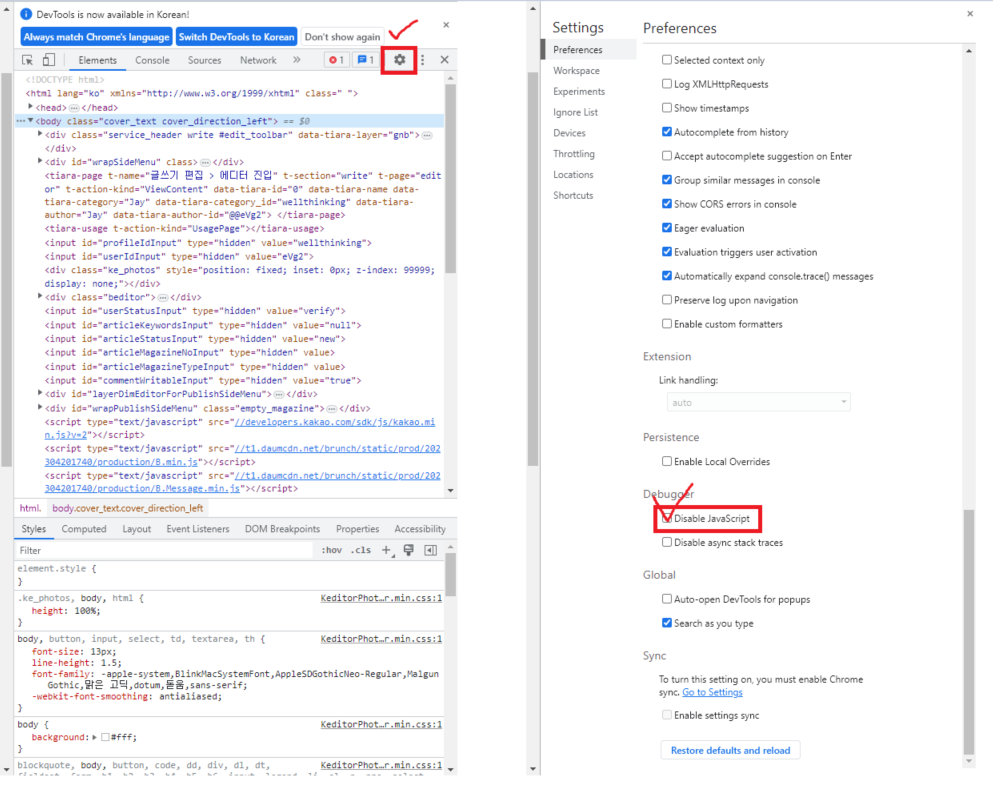Close the DevTools panel
Image resolution: width=993 pixels, height=788 pixels.
coord(445,60)
